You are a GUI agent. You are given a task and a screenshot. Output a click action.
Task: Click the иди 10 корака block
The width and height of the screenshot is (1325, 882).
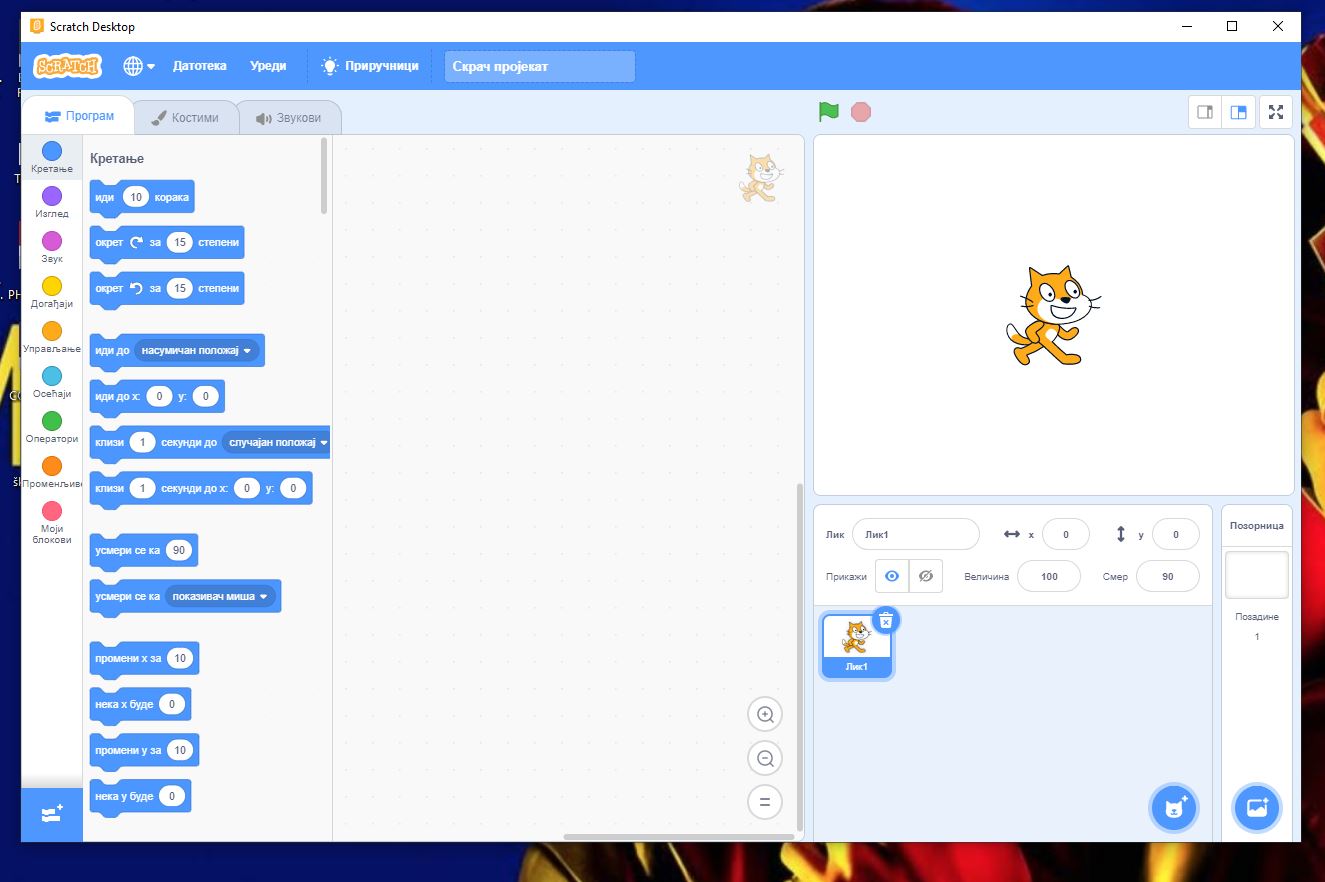(x=141, y=197)
